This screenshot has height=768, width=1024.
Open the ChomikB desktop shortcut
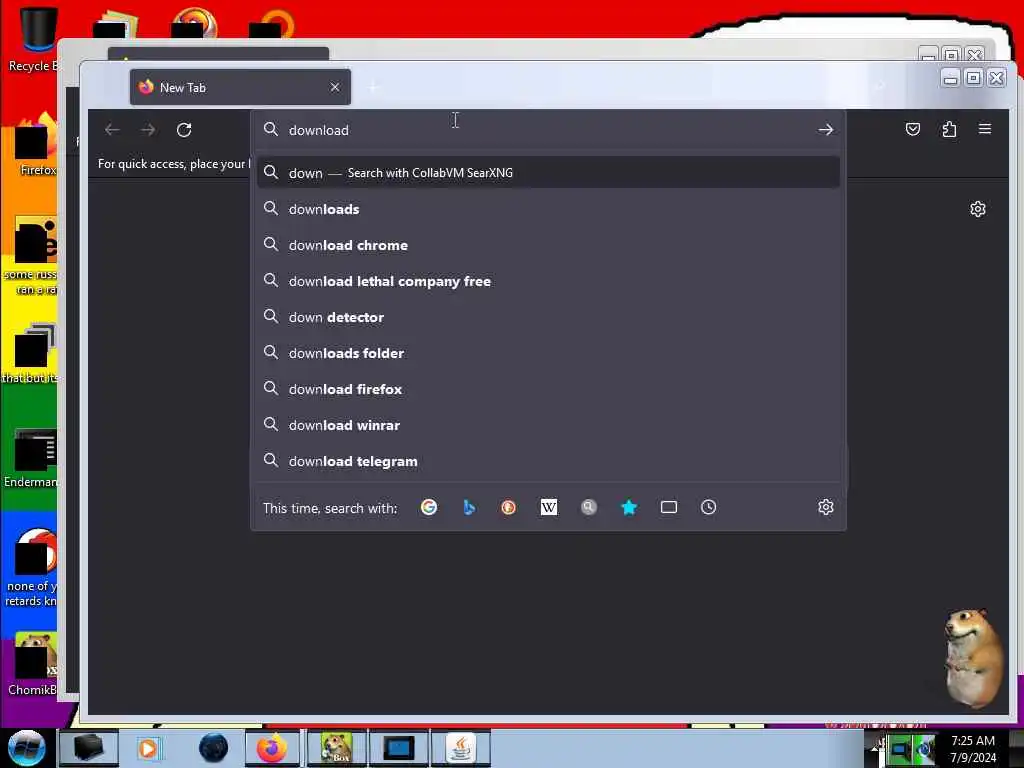point(33,664)
